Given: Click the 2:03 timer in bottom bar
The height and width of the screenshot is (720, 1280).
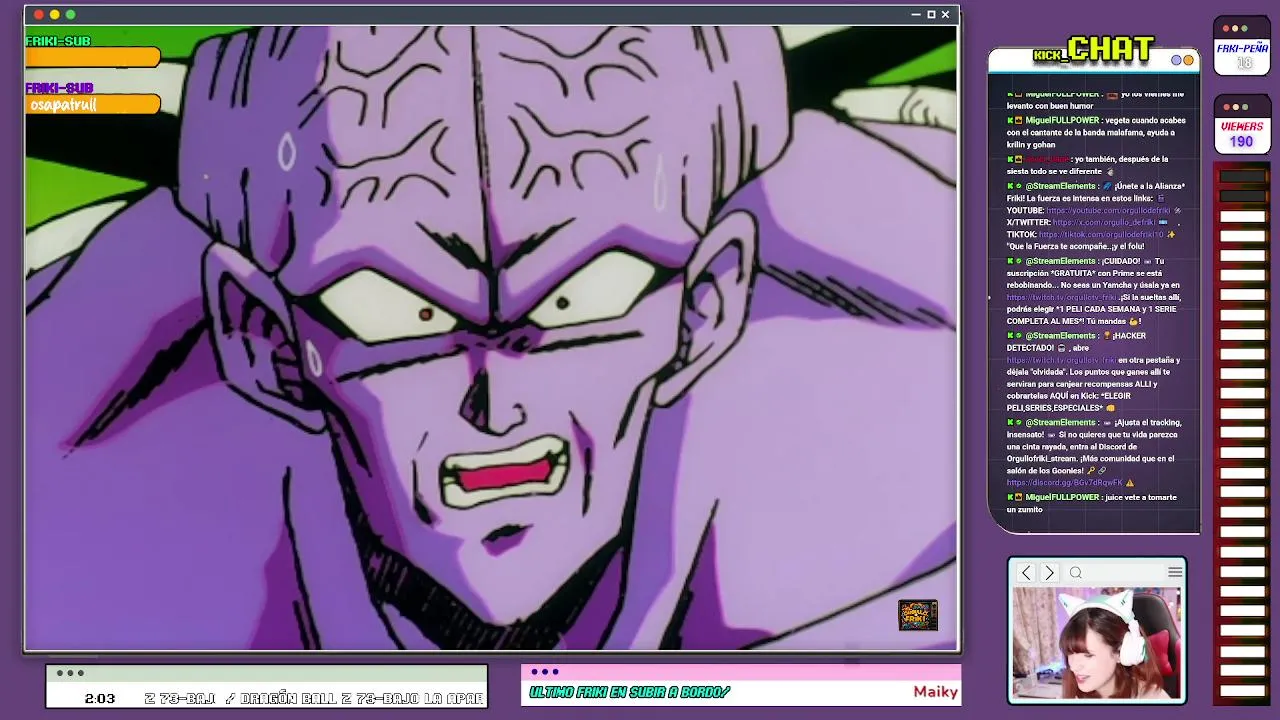Looking at the screenshot, I should point(100,698).
